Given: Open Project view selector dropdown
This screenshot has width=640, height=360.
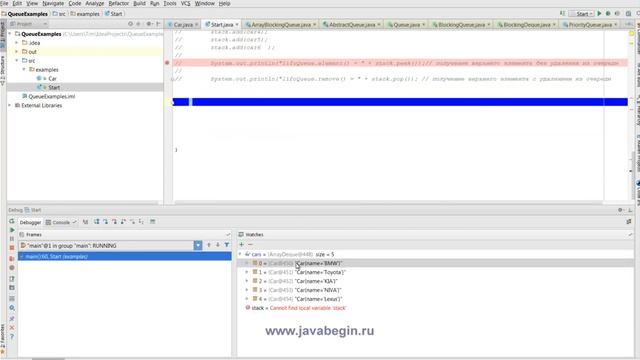Looking at the screenshot, I should coord(29,24).
